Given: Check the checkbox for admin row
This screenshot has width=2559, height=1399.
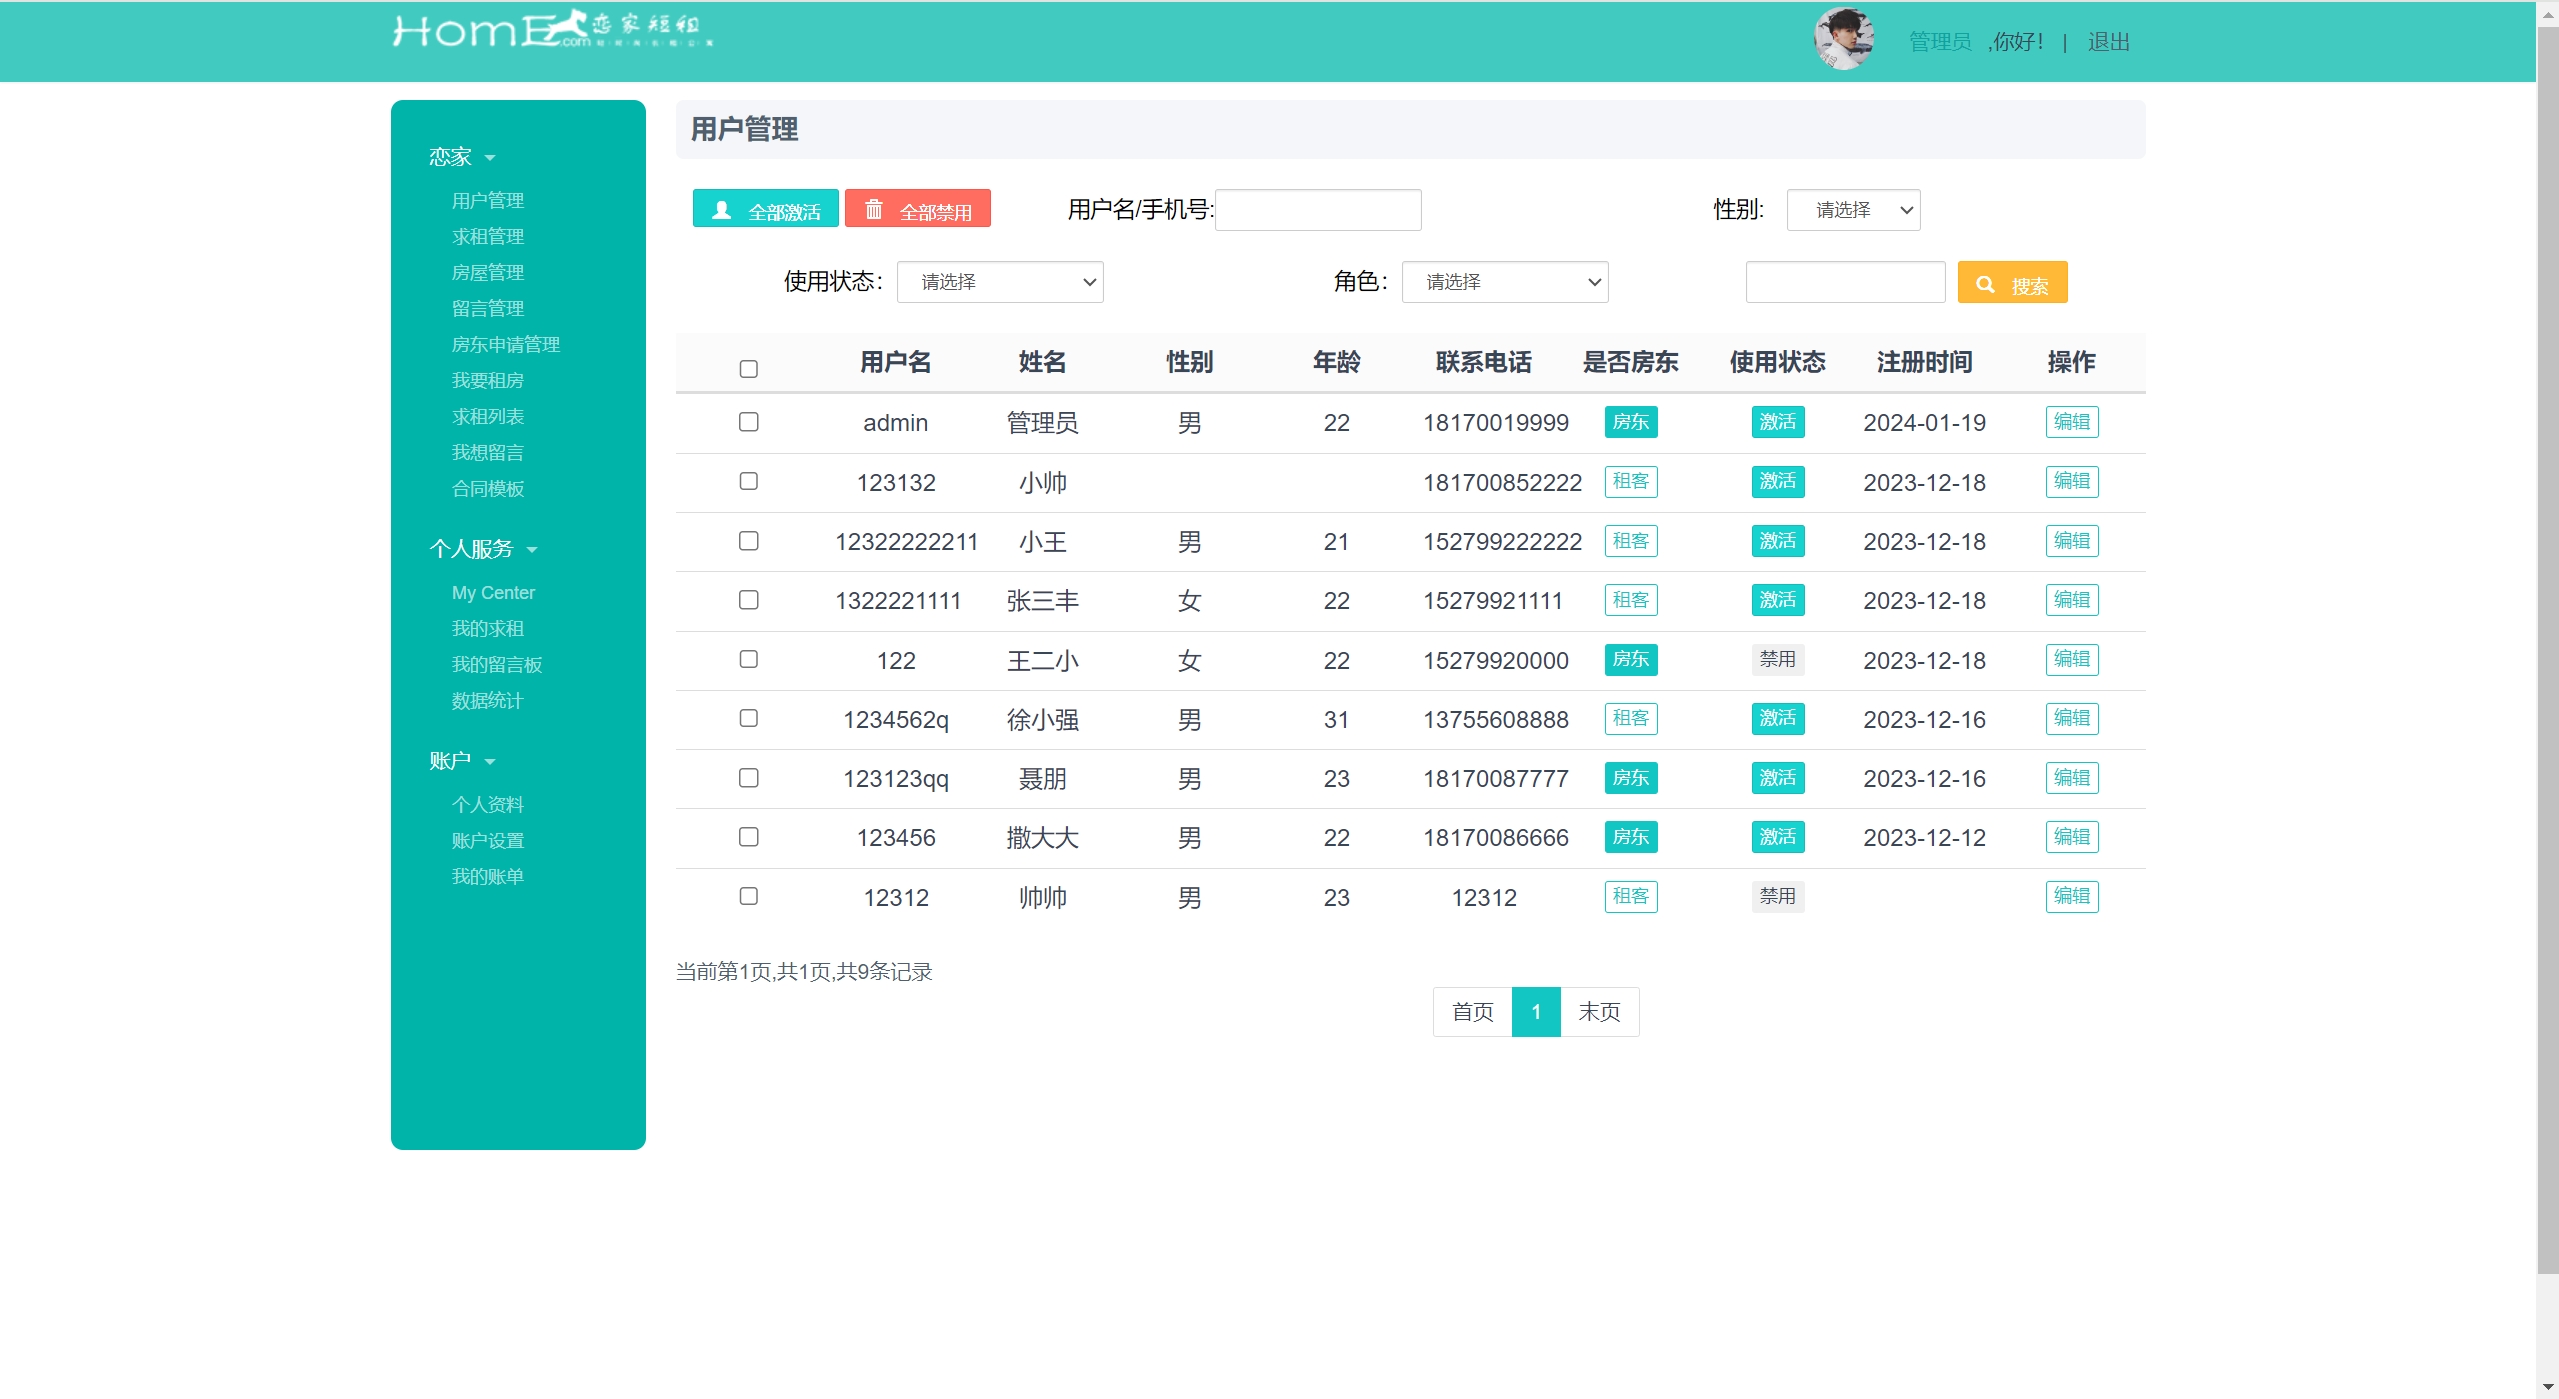Looking at the screenshot, I should coord(748,422).
